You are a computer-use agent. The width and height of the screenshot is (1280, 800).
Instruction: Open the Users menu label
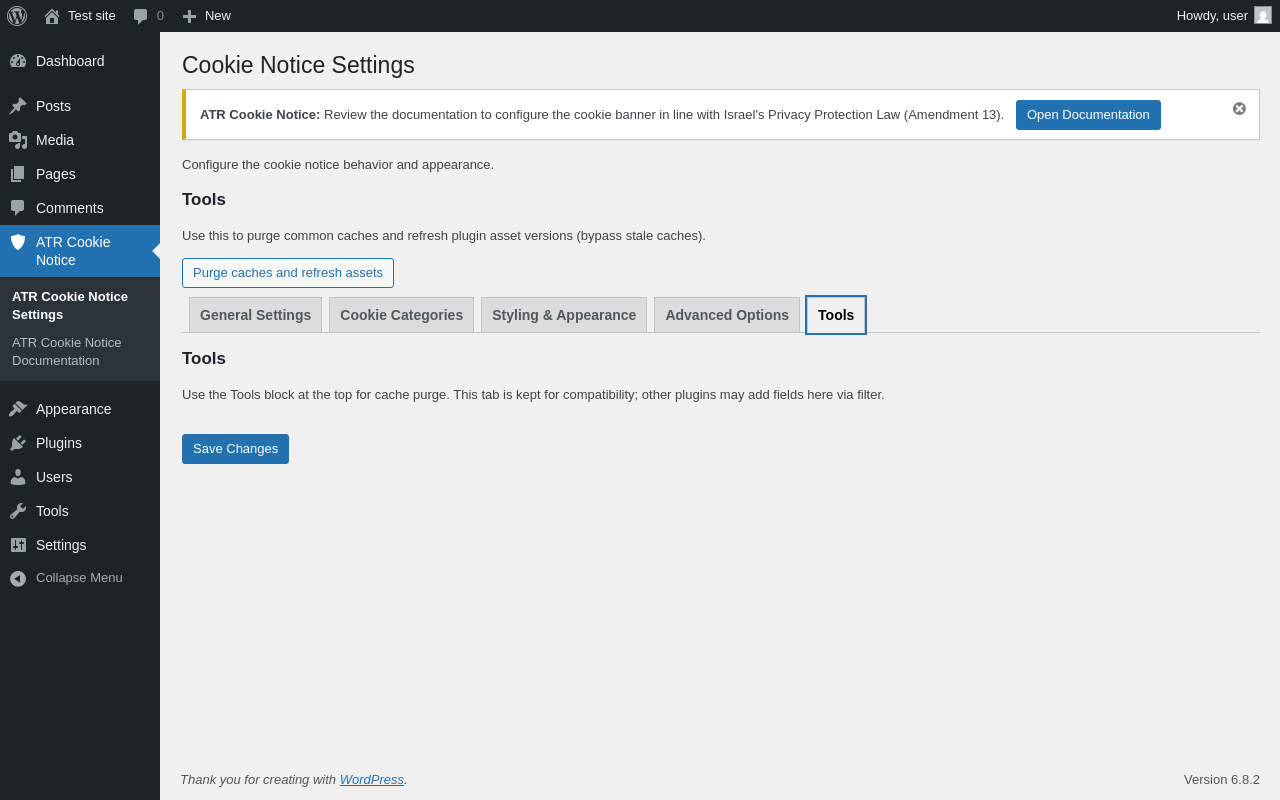pos(54,477)
